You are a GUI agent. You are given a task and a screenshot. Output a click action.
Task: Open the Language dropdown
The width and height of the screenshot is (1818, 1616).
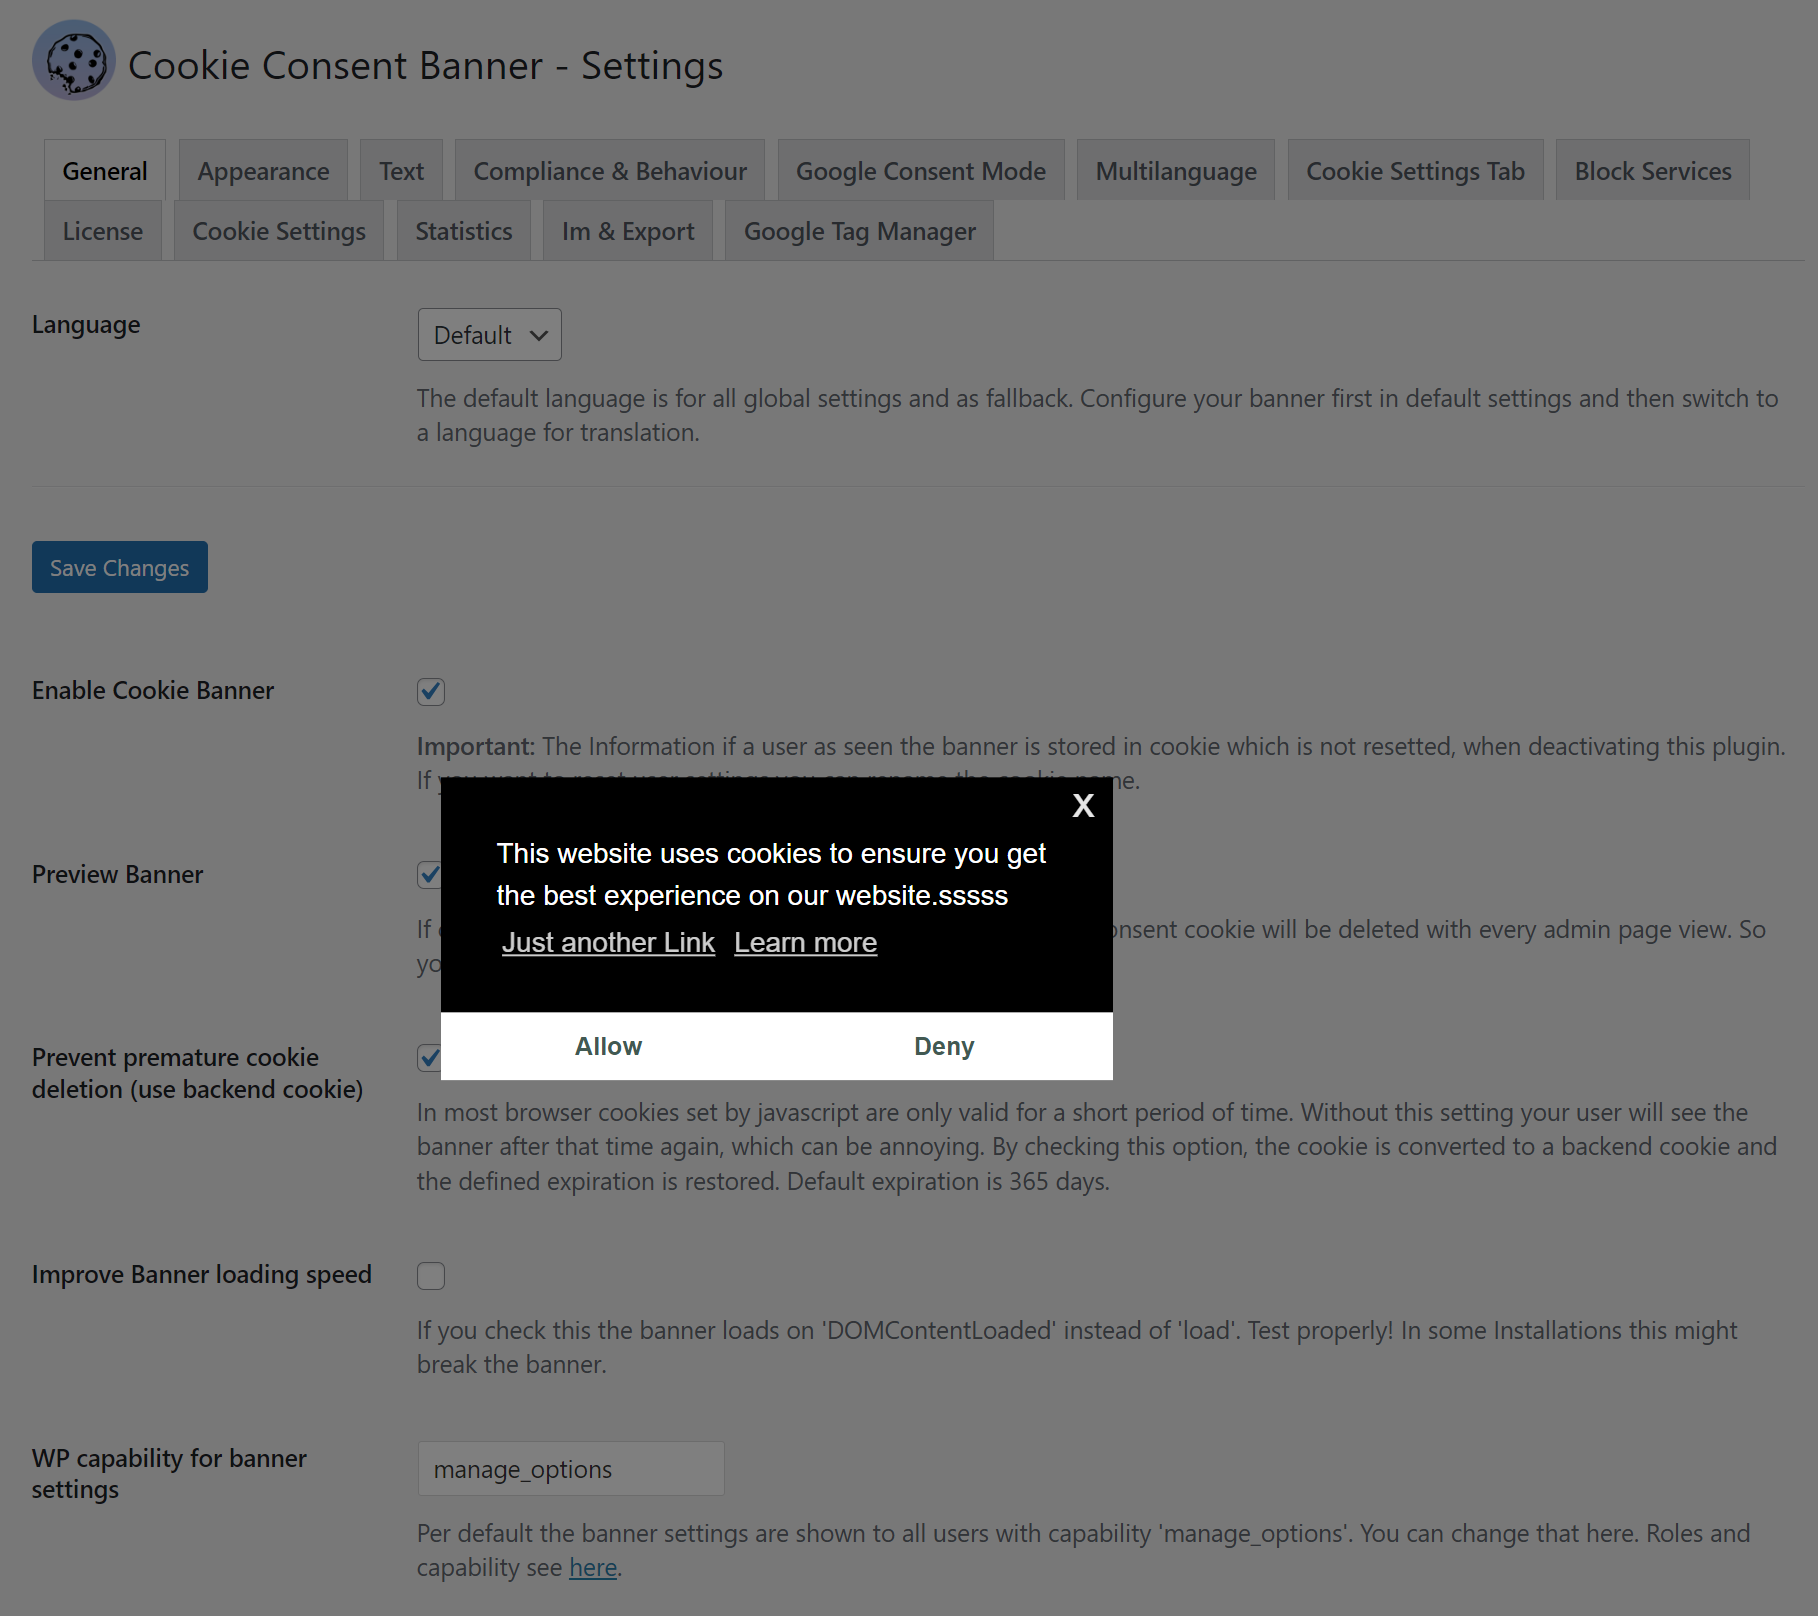pyautogui.click(x=490, y=335)
